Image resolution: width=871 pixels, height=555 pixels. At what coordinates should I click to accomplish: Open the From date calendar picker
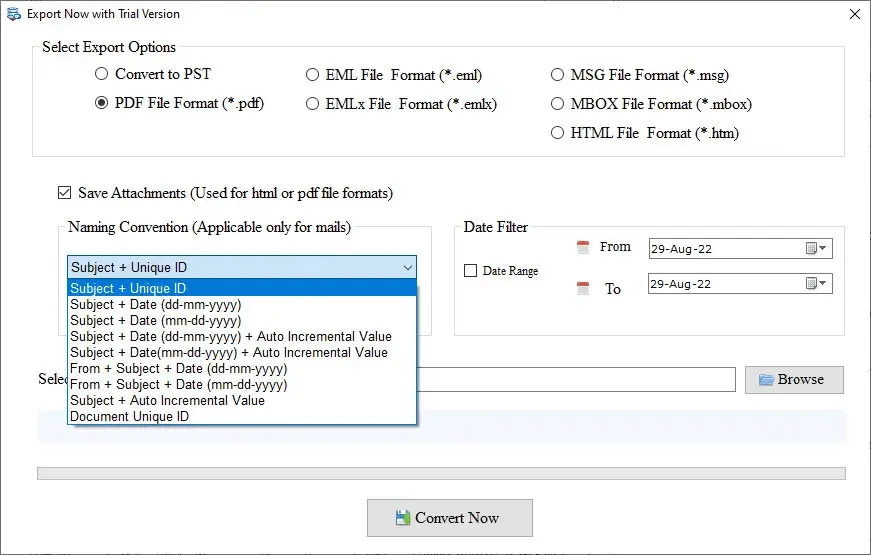click(x=815, y=248)
